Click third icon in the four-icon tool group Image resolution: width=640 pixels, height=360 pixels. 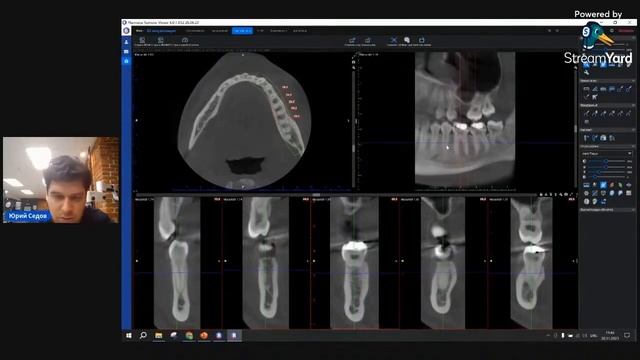click(x=603, y=138)
